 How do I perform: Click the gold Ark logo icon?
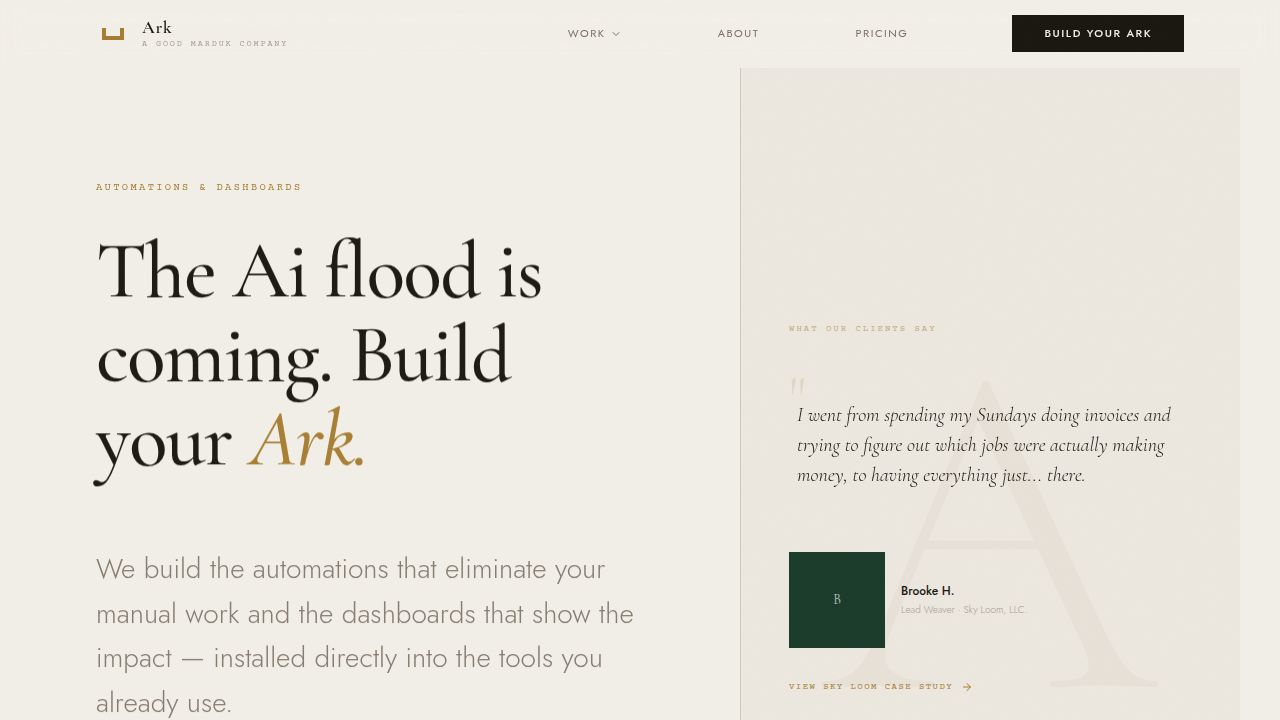pyautogui.click(x=113, y=33)
